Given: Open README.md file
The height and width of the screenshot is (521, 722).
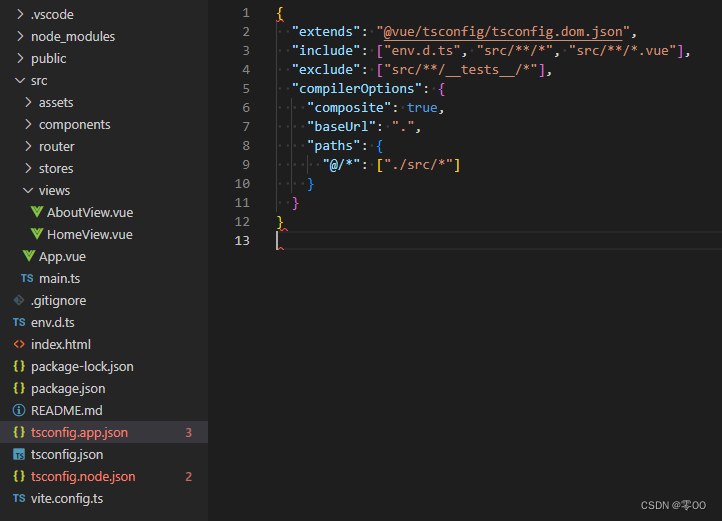Looking at the screenshot, I should coord(67,410).
